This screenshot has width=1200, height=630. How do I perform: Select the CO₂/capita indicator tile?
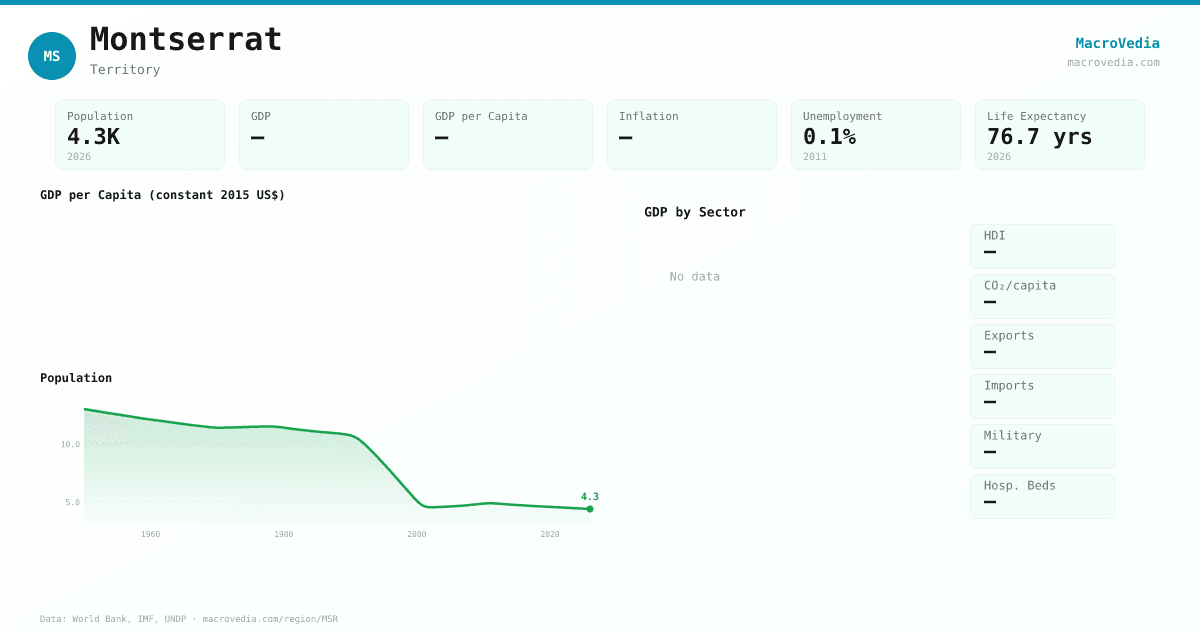tap(1042, 296)
